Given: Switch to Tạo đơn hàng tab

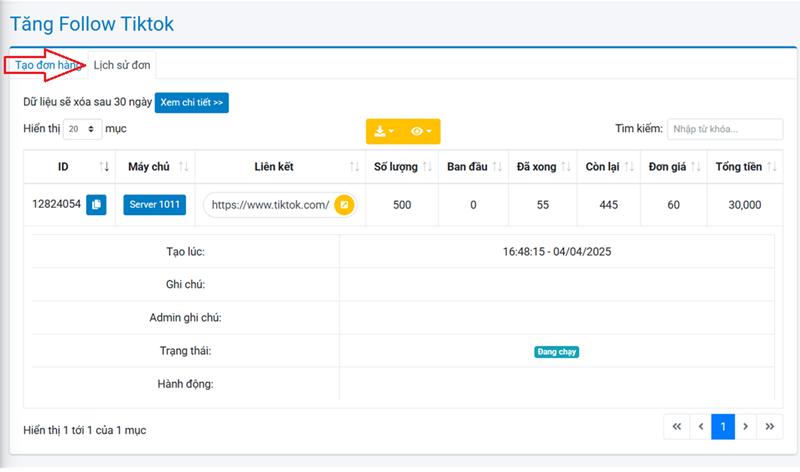Looking at the screenshot, I should (48, 65).
